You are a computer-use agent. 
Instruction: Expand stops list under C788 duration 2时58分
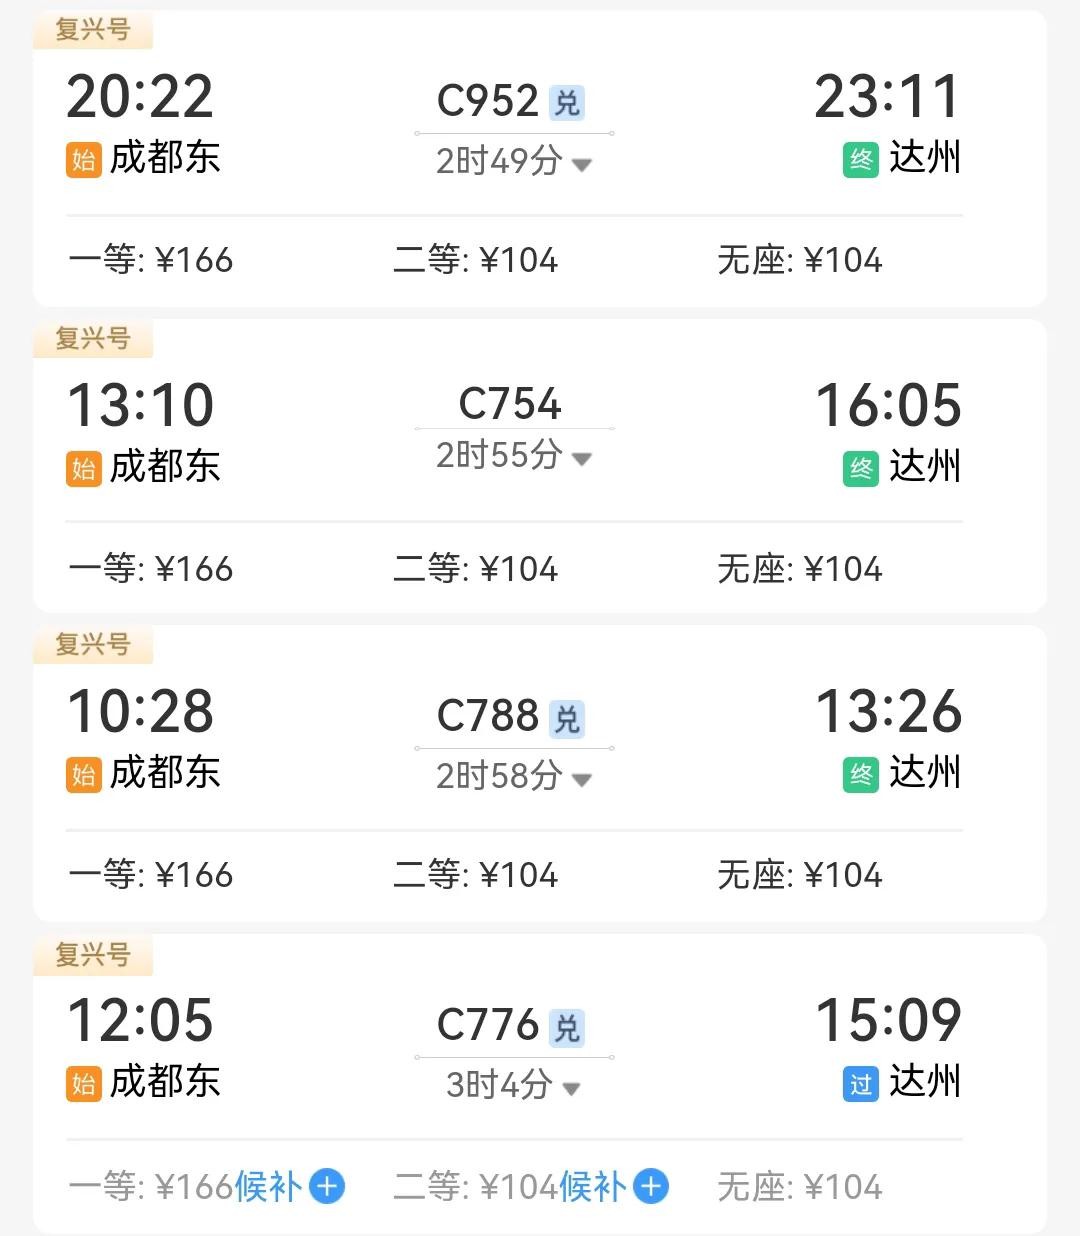(581, 779)
